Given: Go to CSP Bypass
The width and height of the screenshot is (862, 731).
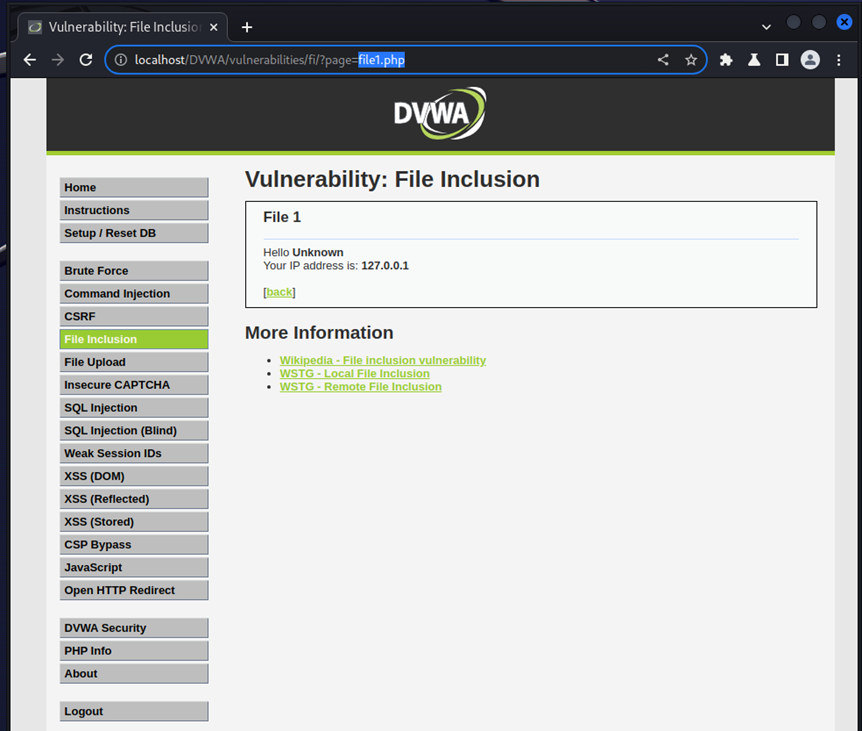Looking at the screenshot, I should click(x=134, y=545).
